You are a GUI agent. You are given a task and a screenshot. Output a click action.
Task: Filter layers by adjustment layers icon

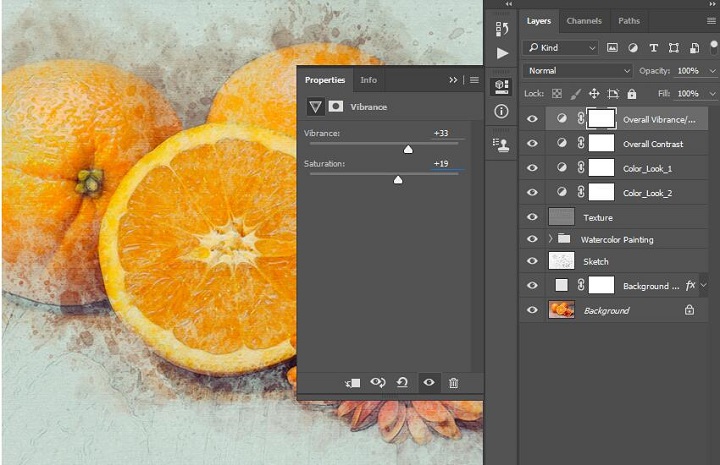[633, 47]
